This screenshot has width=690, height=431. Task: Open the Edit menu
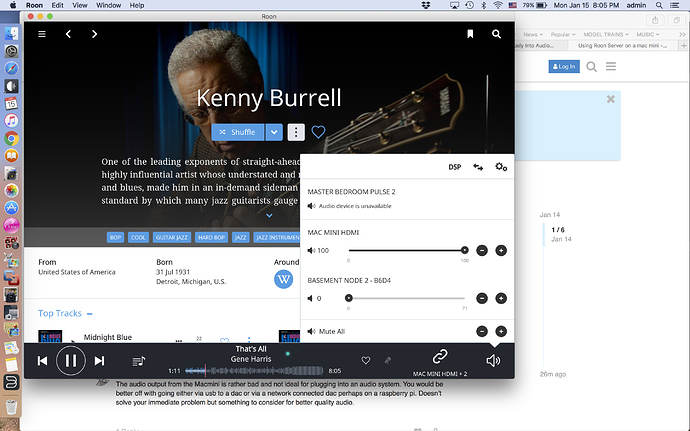point(57,5)
